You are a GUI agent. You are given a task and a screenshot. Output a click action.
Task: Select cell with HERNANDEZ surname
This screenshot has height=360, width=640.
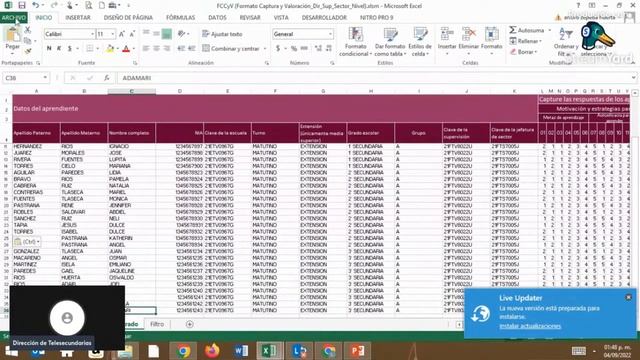pos(36,146)
